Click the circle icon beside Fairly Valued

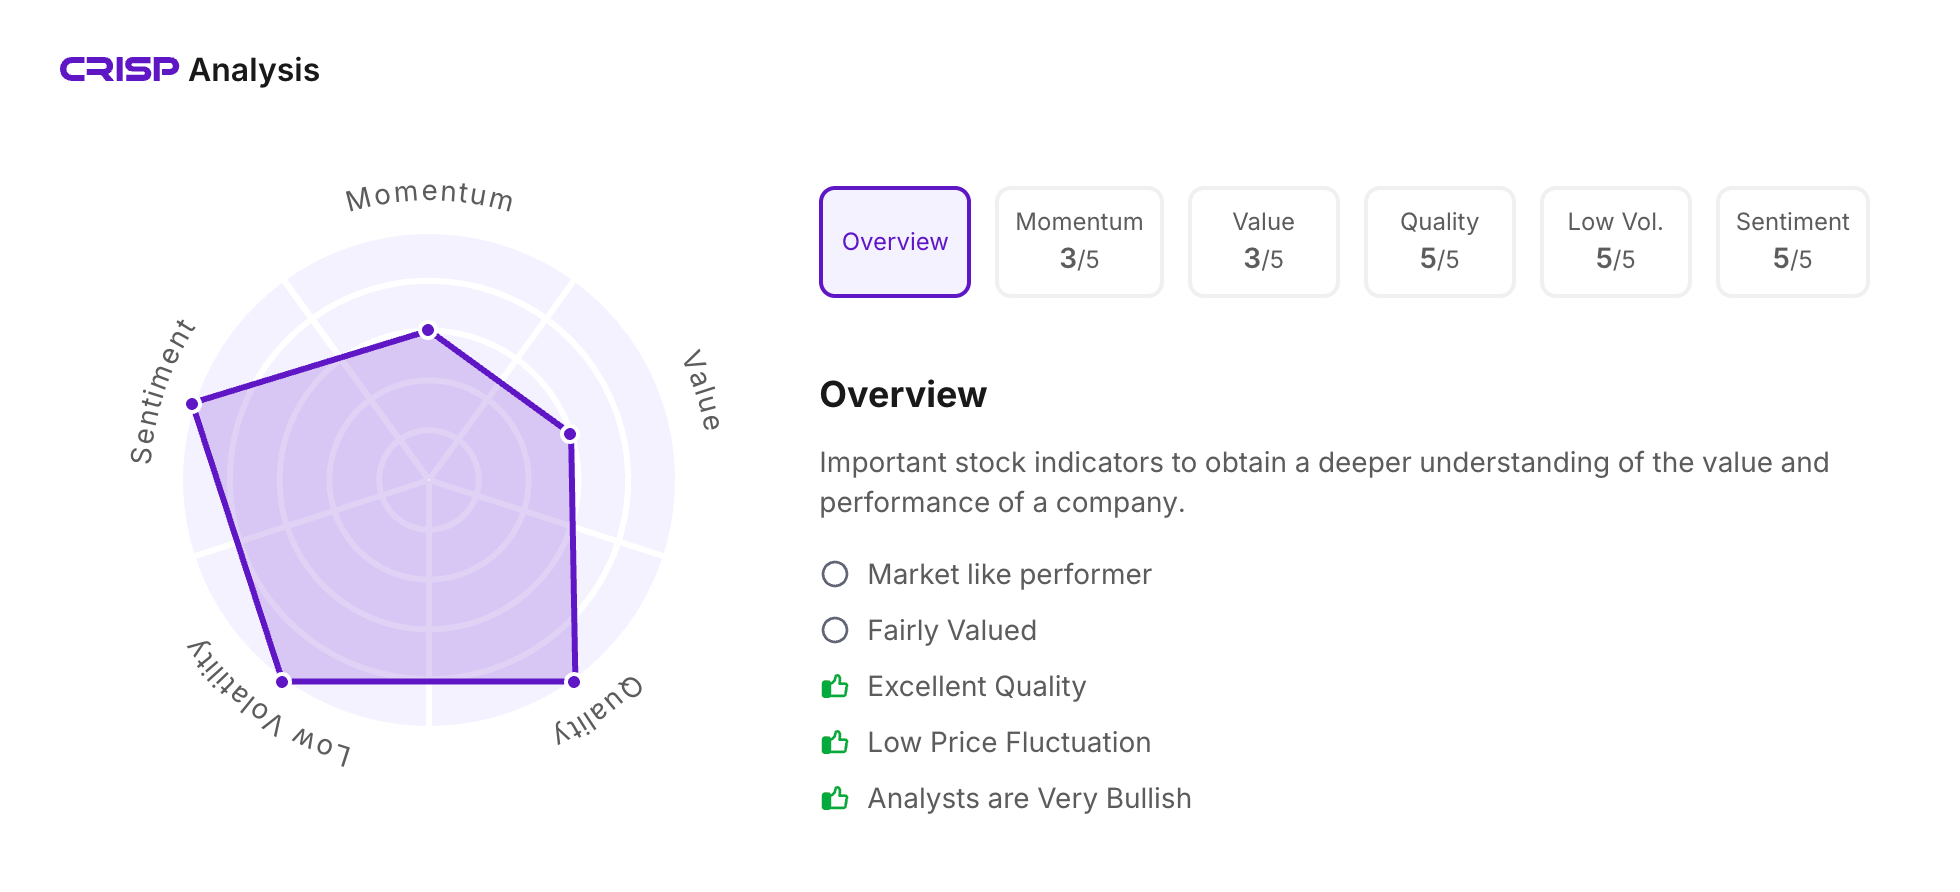coord(834,630)
